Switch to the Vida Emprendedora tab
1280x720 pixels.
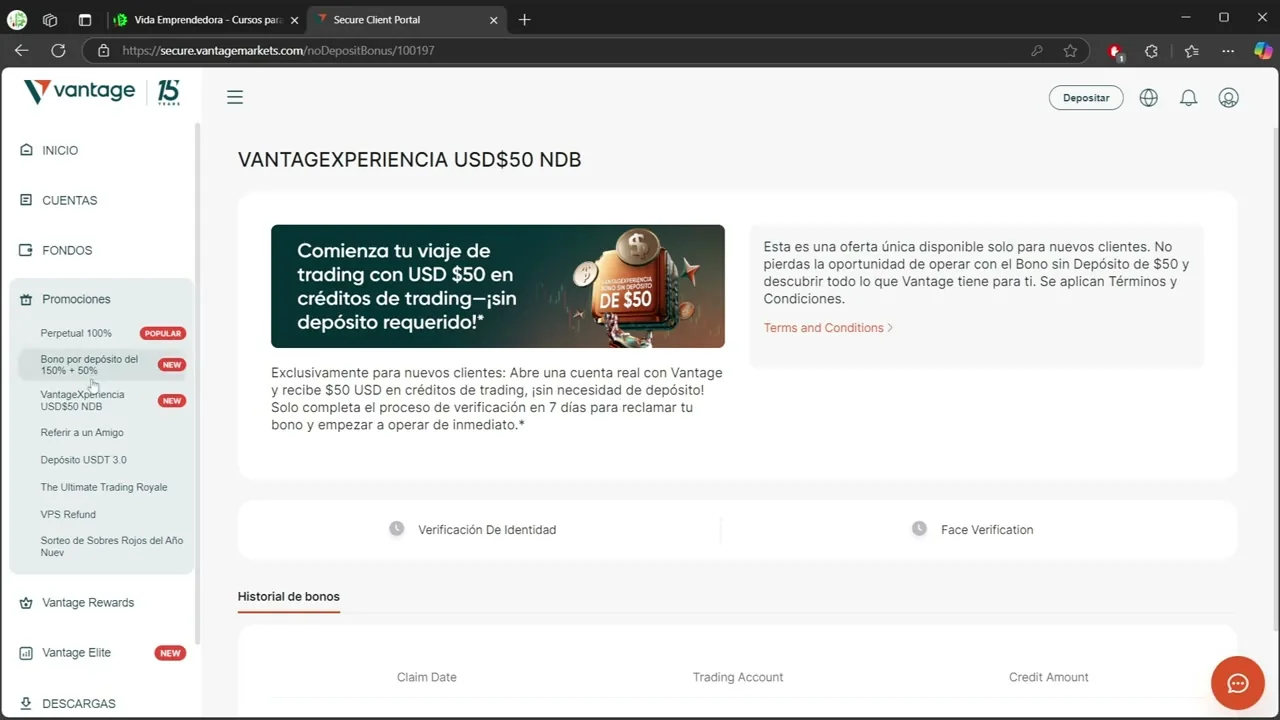(206, 19)
